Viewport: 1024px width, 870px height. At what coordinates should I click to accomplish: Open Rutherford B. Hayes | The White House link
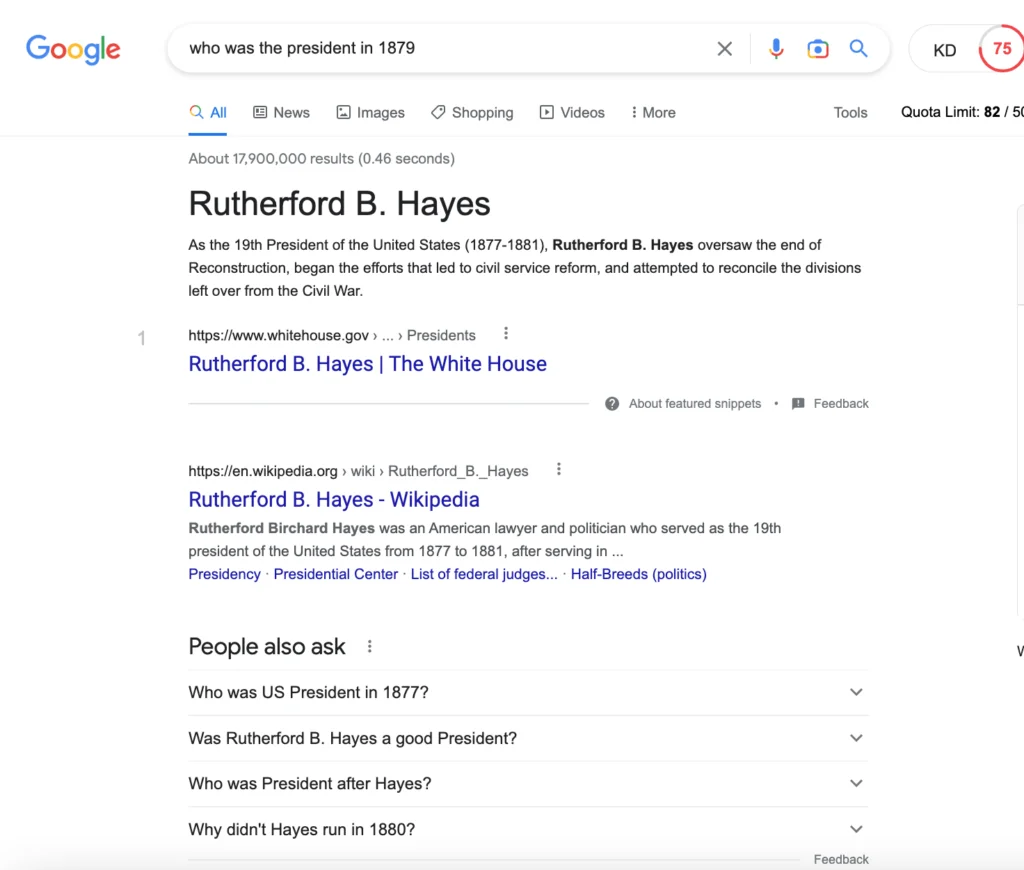368,364
